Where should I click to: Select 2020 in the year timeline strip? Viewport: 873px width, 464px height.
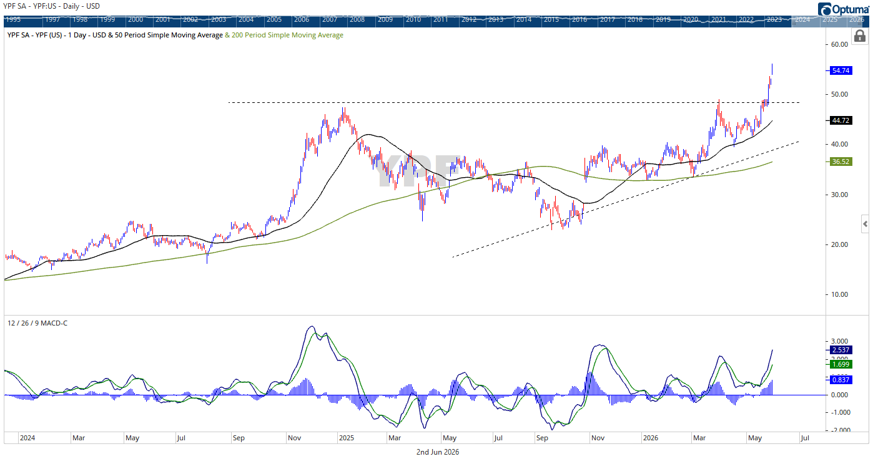click(x=690, y=19)
